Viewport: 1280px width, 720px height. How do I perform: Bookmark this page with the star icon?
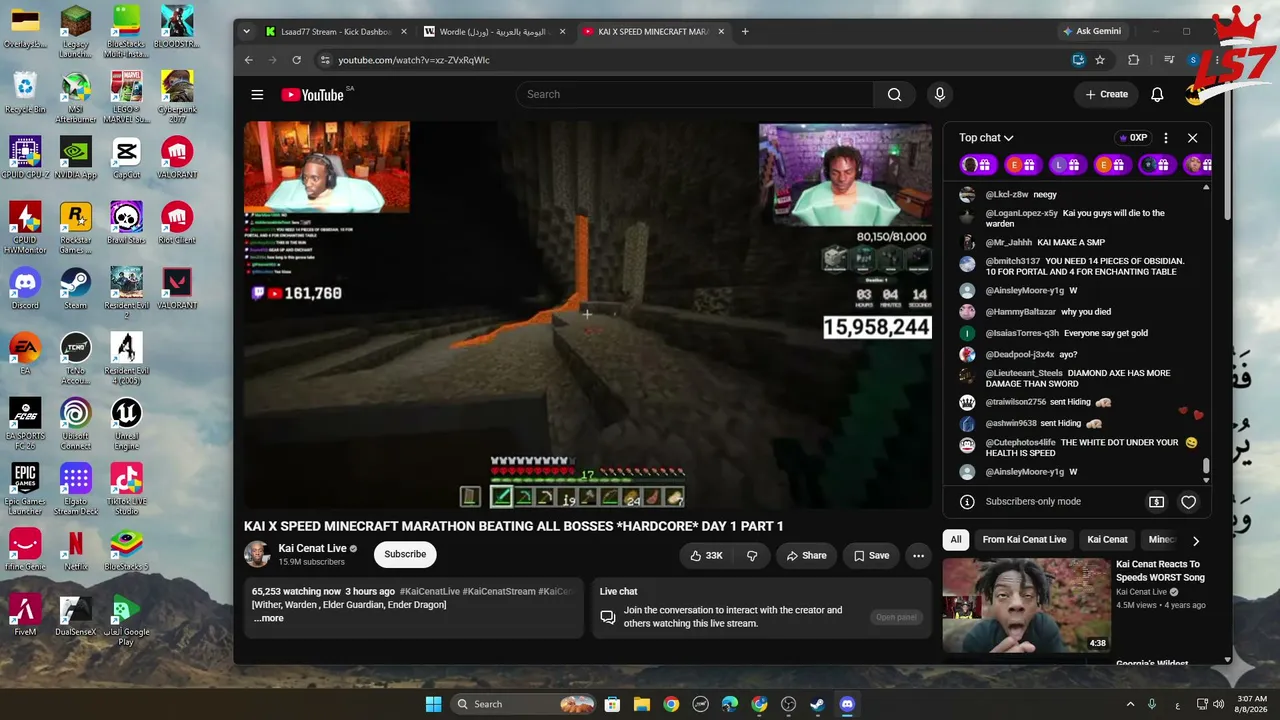[x=1100, y=60]
